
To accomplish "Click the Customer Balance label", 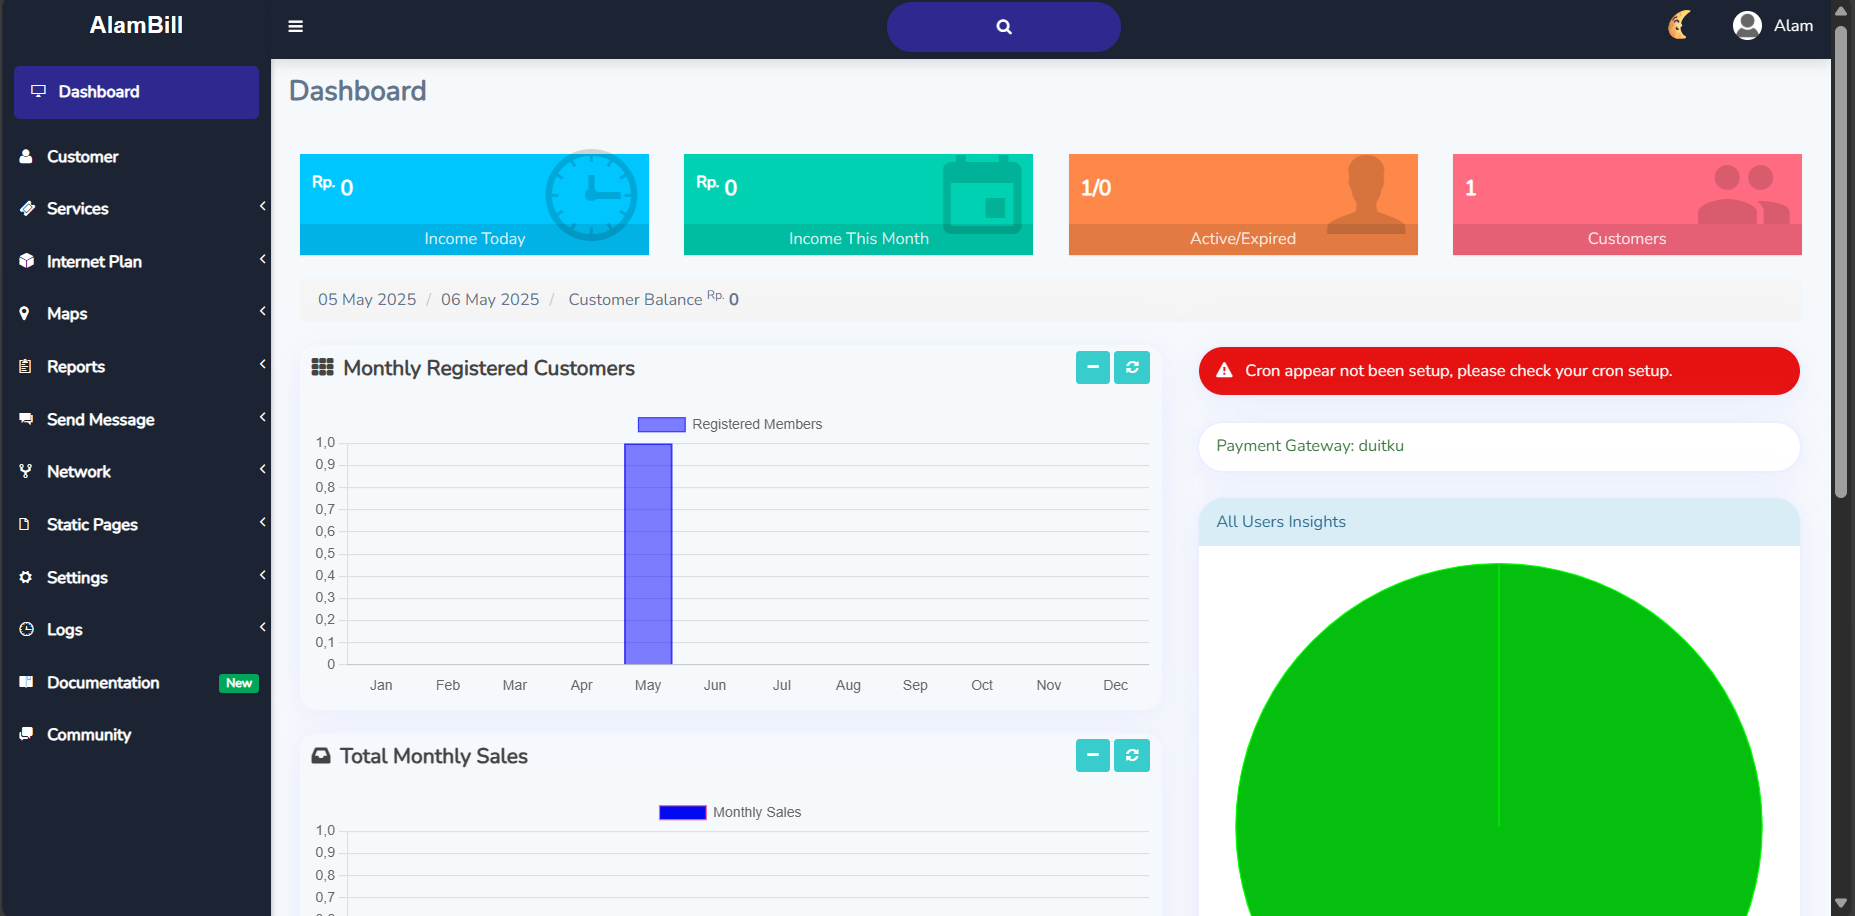I will (635, 300).
